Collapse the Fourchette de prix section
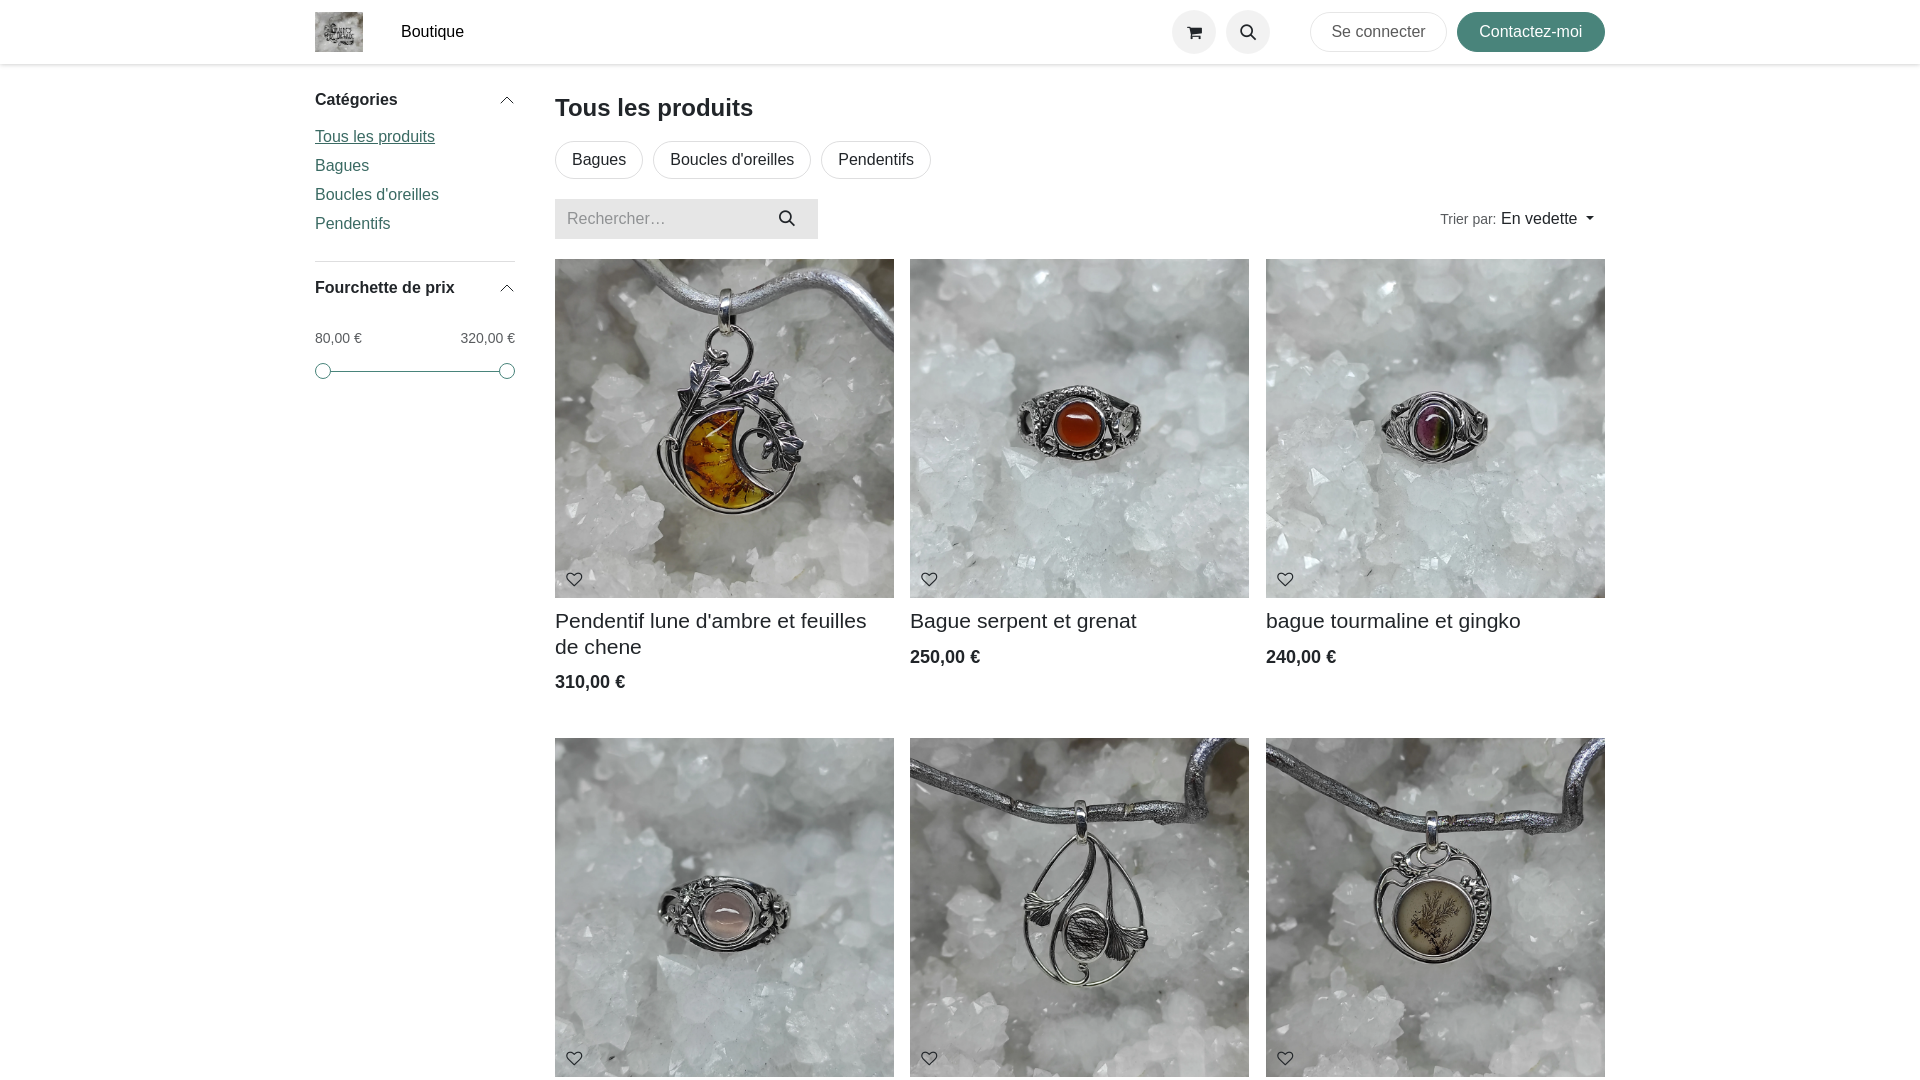This screenshot has width=1920, height=1080. coord(507,288)
